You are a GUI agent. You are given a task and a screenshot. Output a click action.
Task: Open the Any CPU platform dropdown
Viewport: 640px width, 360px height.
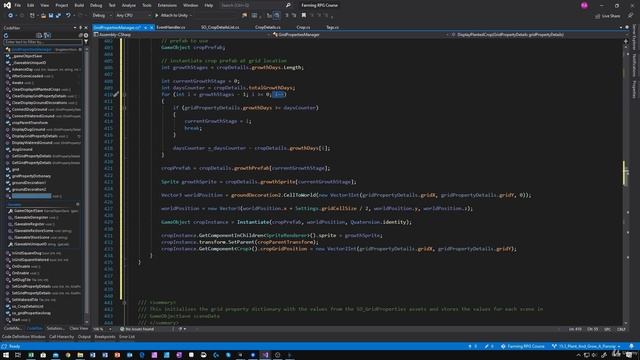click(x=133, y=16)
